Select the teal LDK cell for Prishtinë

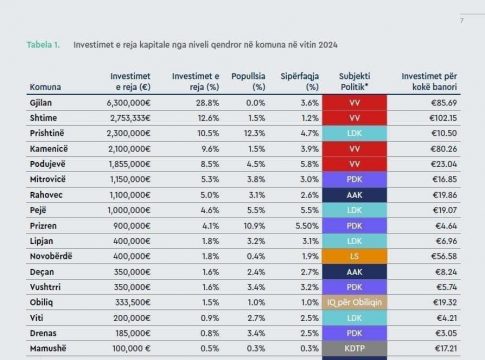pos(354,133)
